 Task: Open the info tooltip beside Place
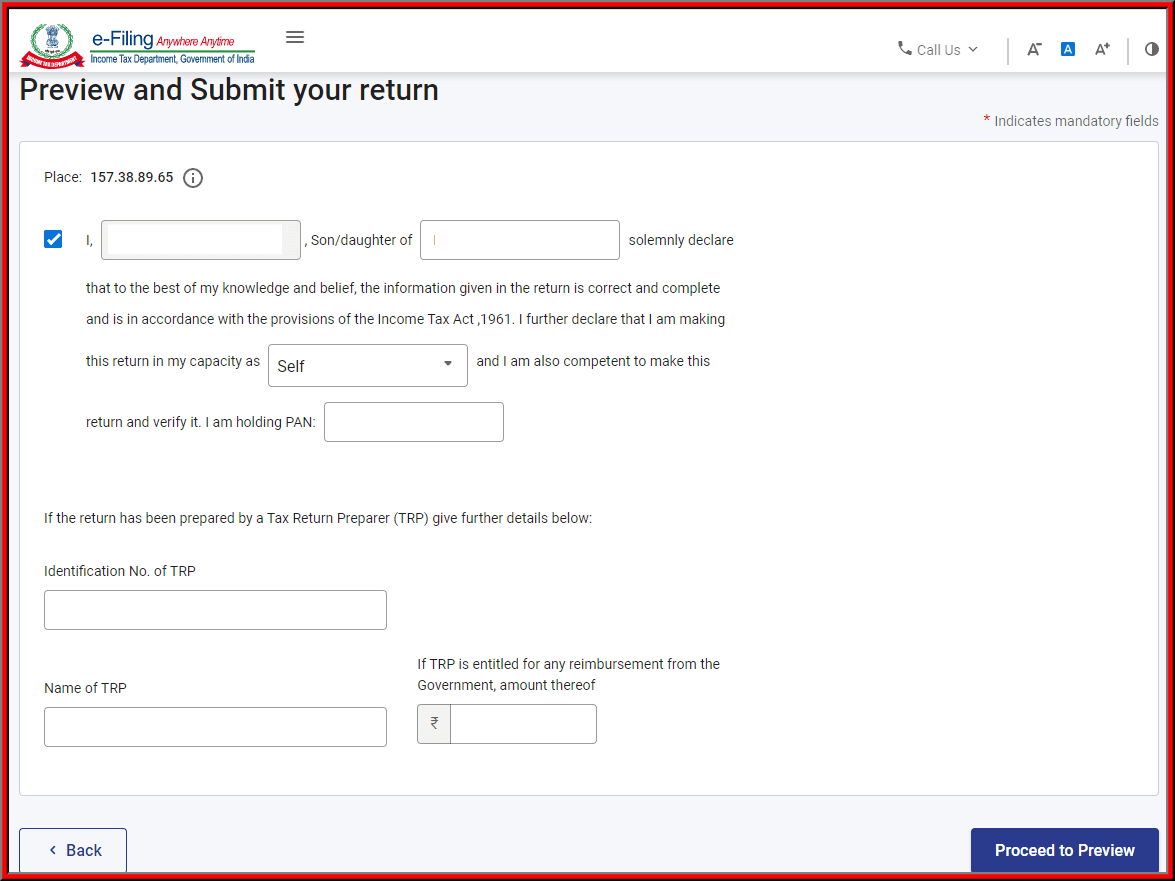click(x=192, y=177)
